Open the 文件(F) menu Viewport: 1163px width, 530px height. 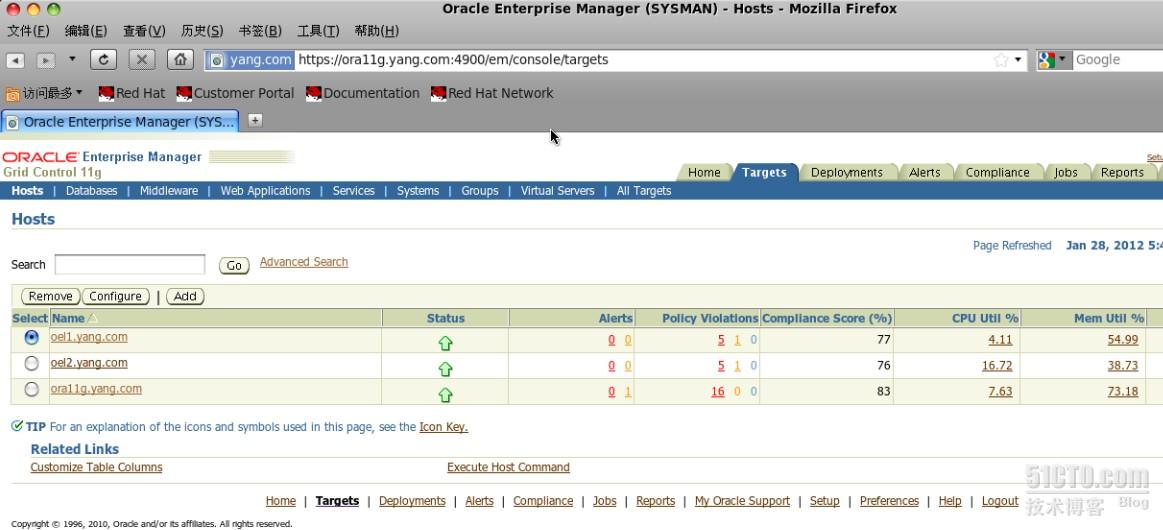point(28,31)
